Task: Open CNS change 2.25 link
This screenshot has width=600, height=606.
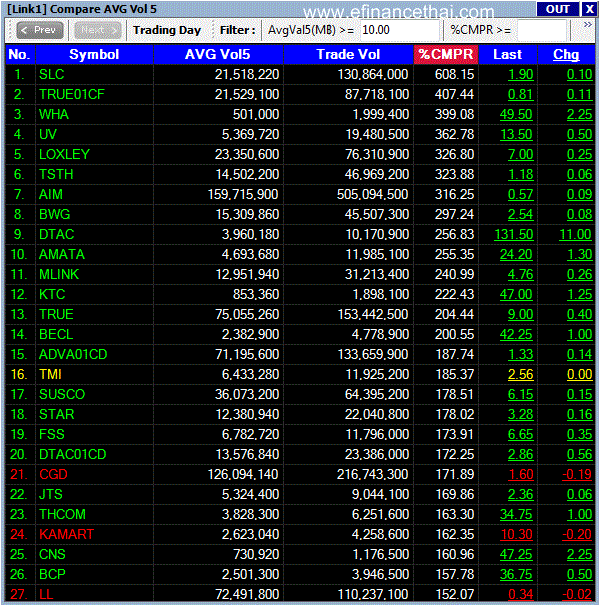Action: (x=580, y=555)
